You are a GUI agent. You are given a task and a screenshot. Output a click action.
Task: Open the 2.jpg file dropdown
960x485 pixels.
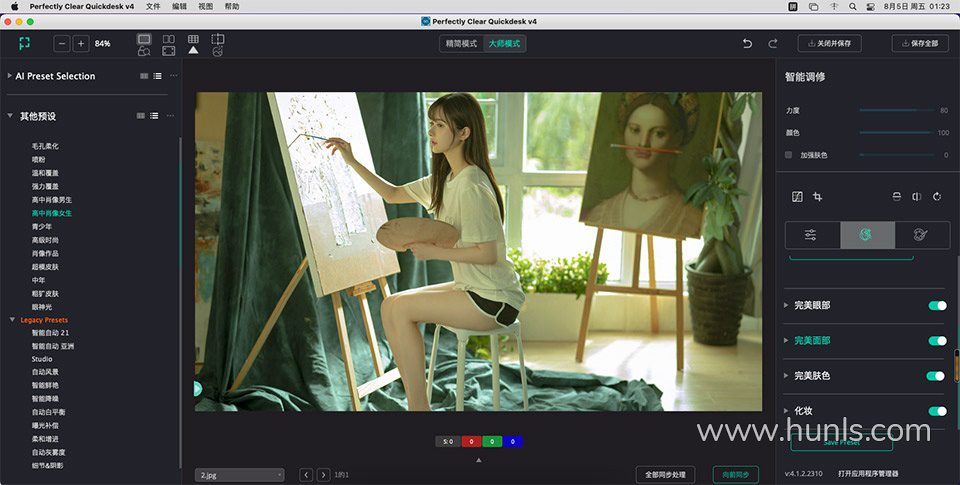(240, 475)
